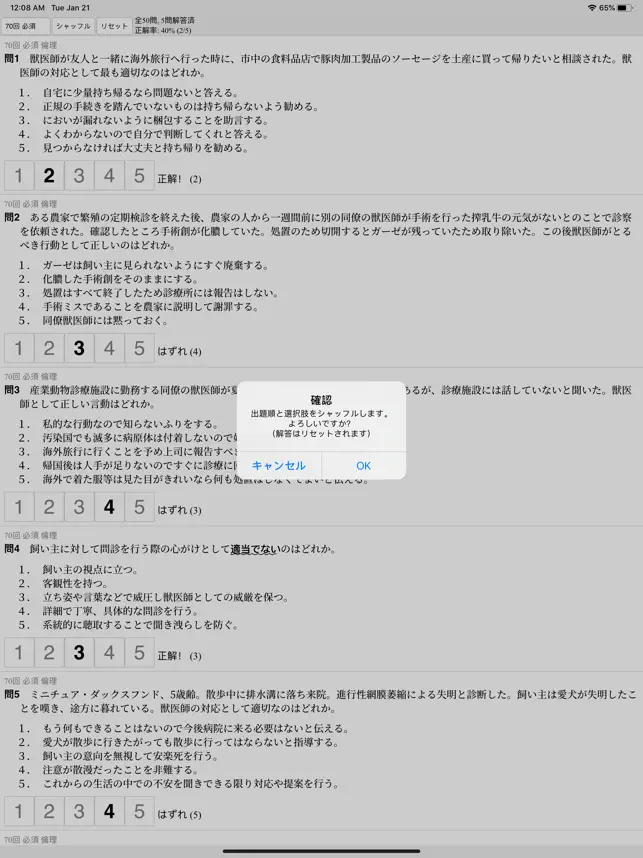Cancel the shuffle dialog with キャンセル
Screen dimensions: 643x858
pyautogui.click(x=279, y=466)
